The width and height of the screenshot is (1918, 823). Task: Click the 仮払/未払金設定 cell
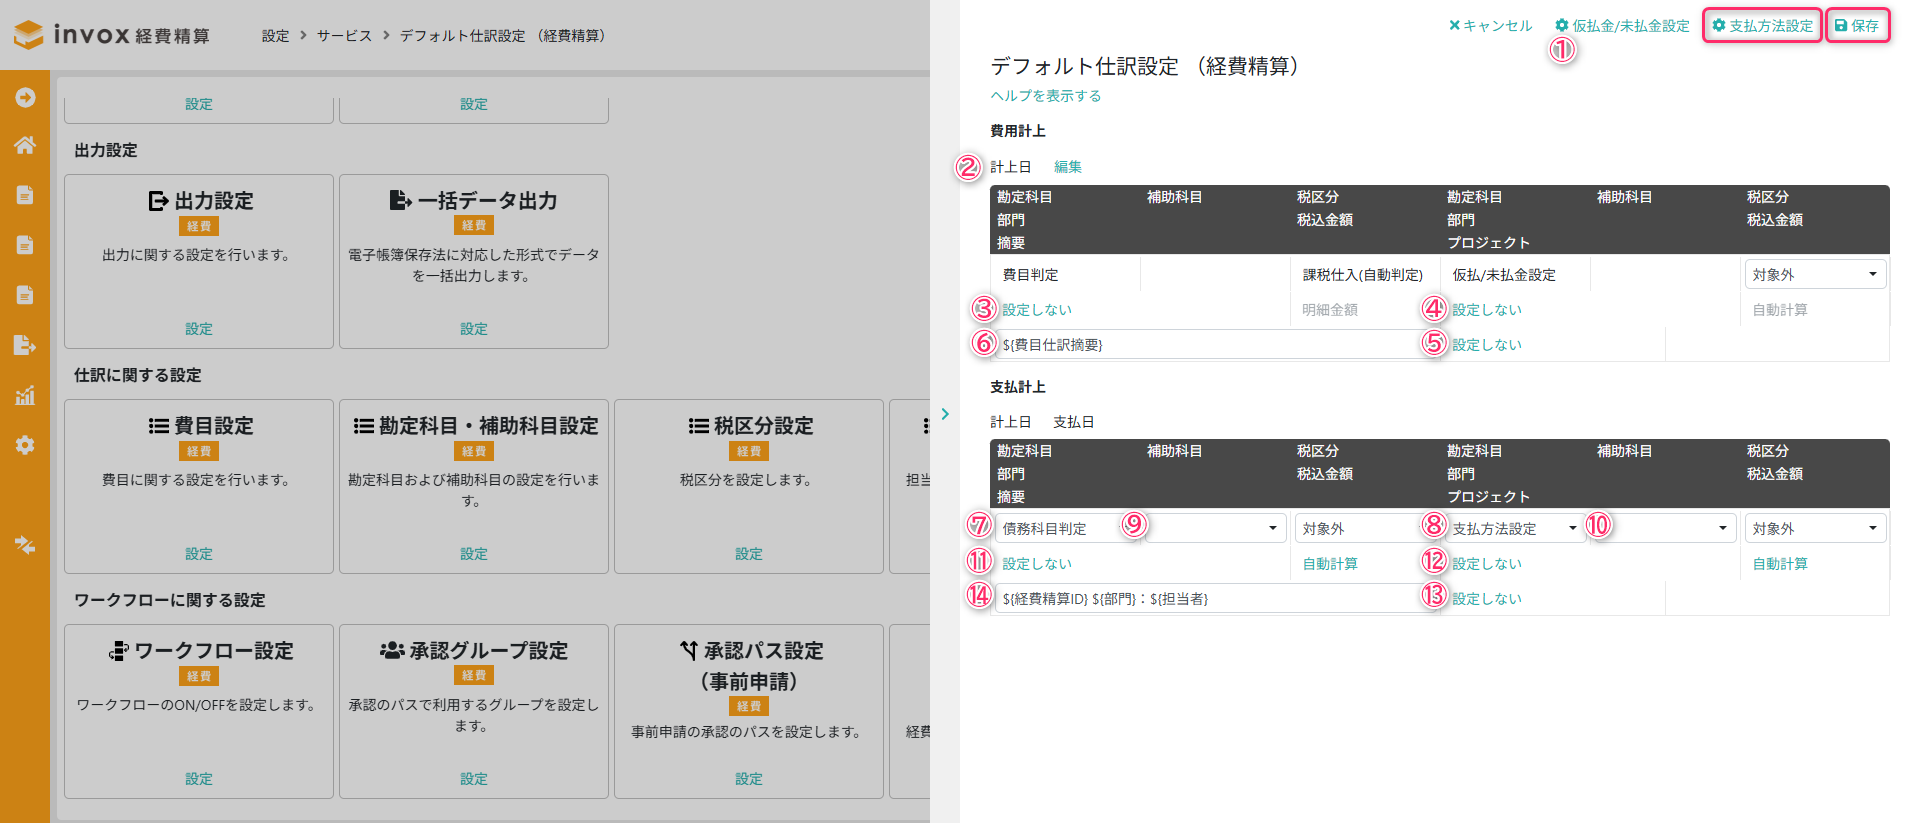pos(1514,275)
